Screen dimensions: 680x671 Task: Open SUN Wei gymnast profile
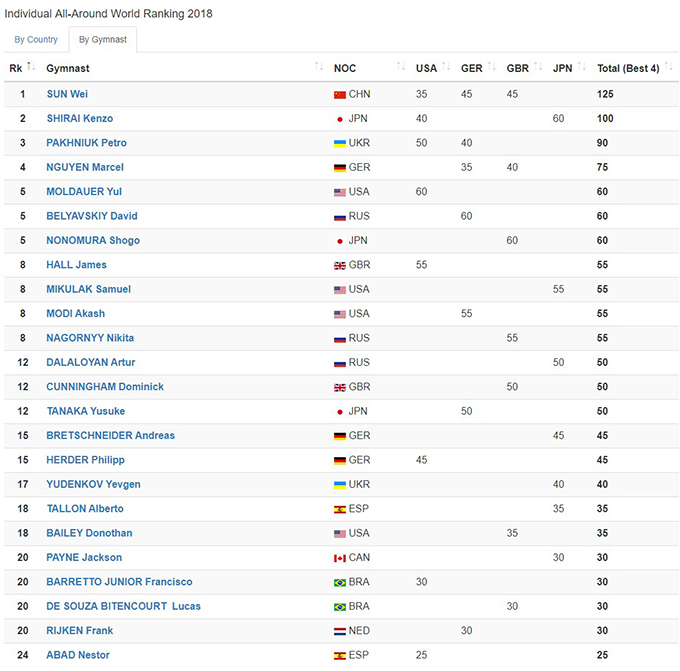click(67, 94)
